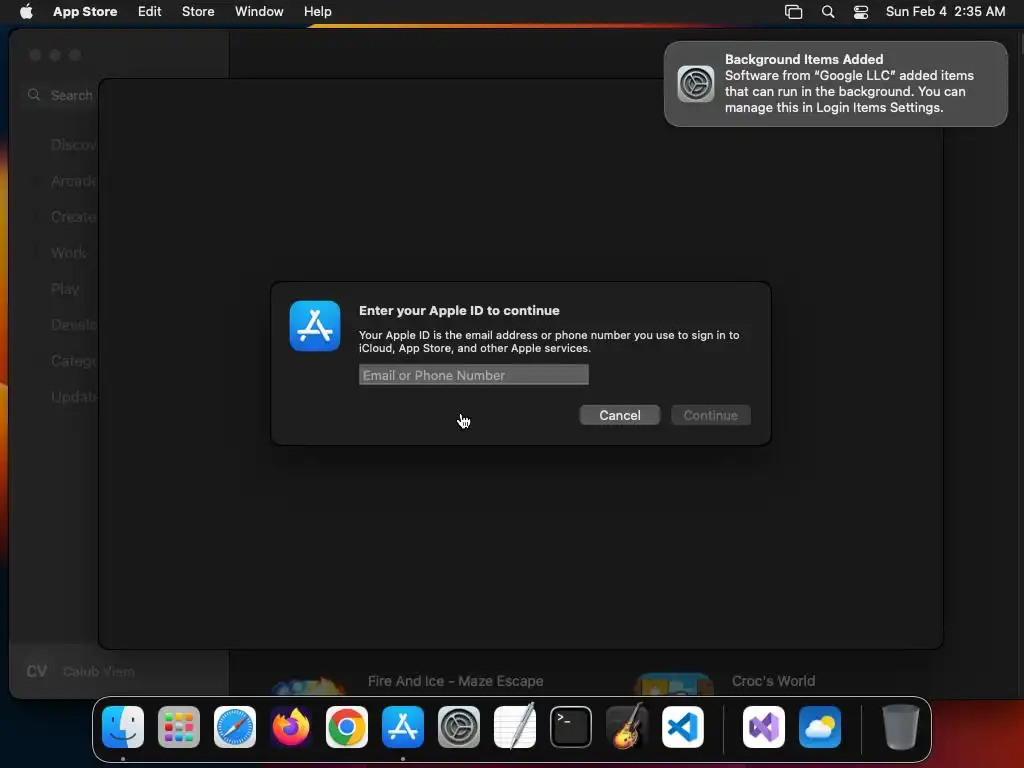Launch Terminal from the Dock
Viewport: 1024px width, 768px height.
(x=571, y=727)
